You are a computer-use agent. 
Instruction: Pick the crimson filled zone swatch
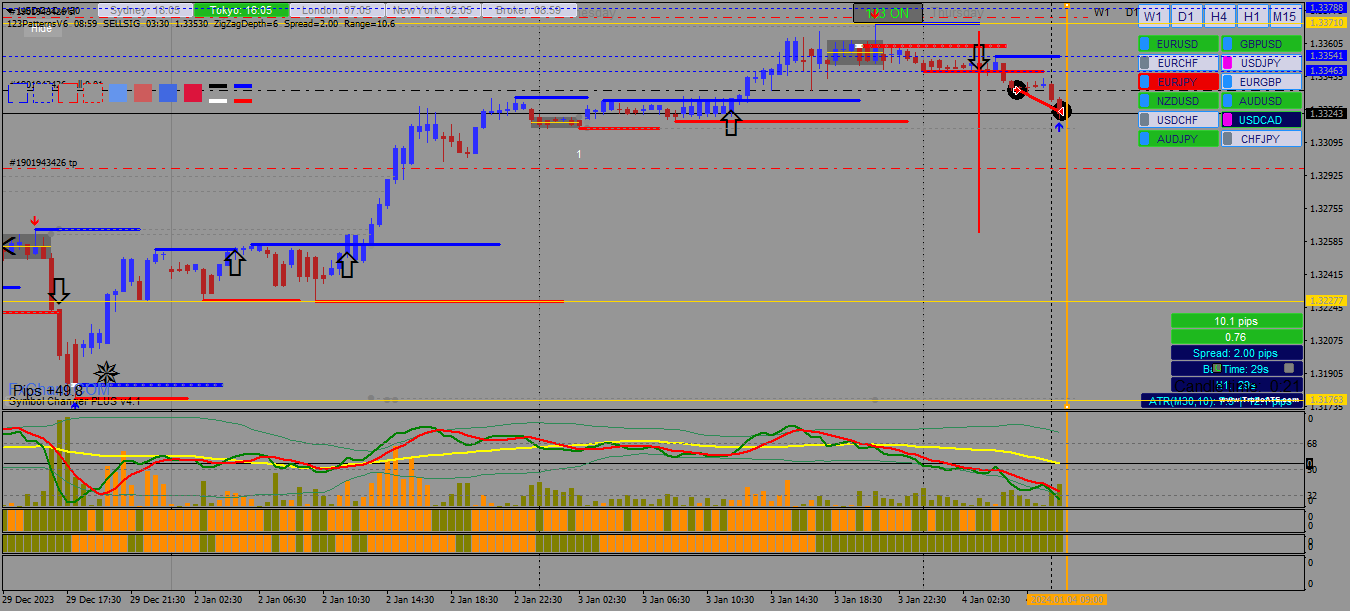coord(193,93)
